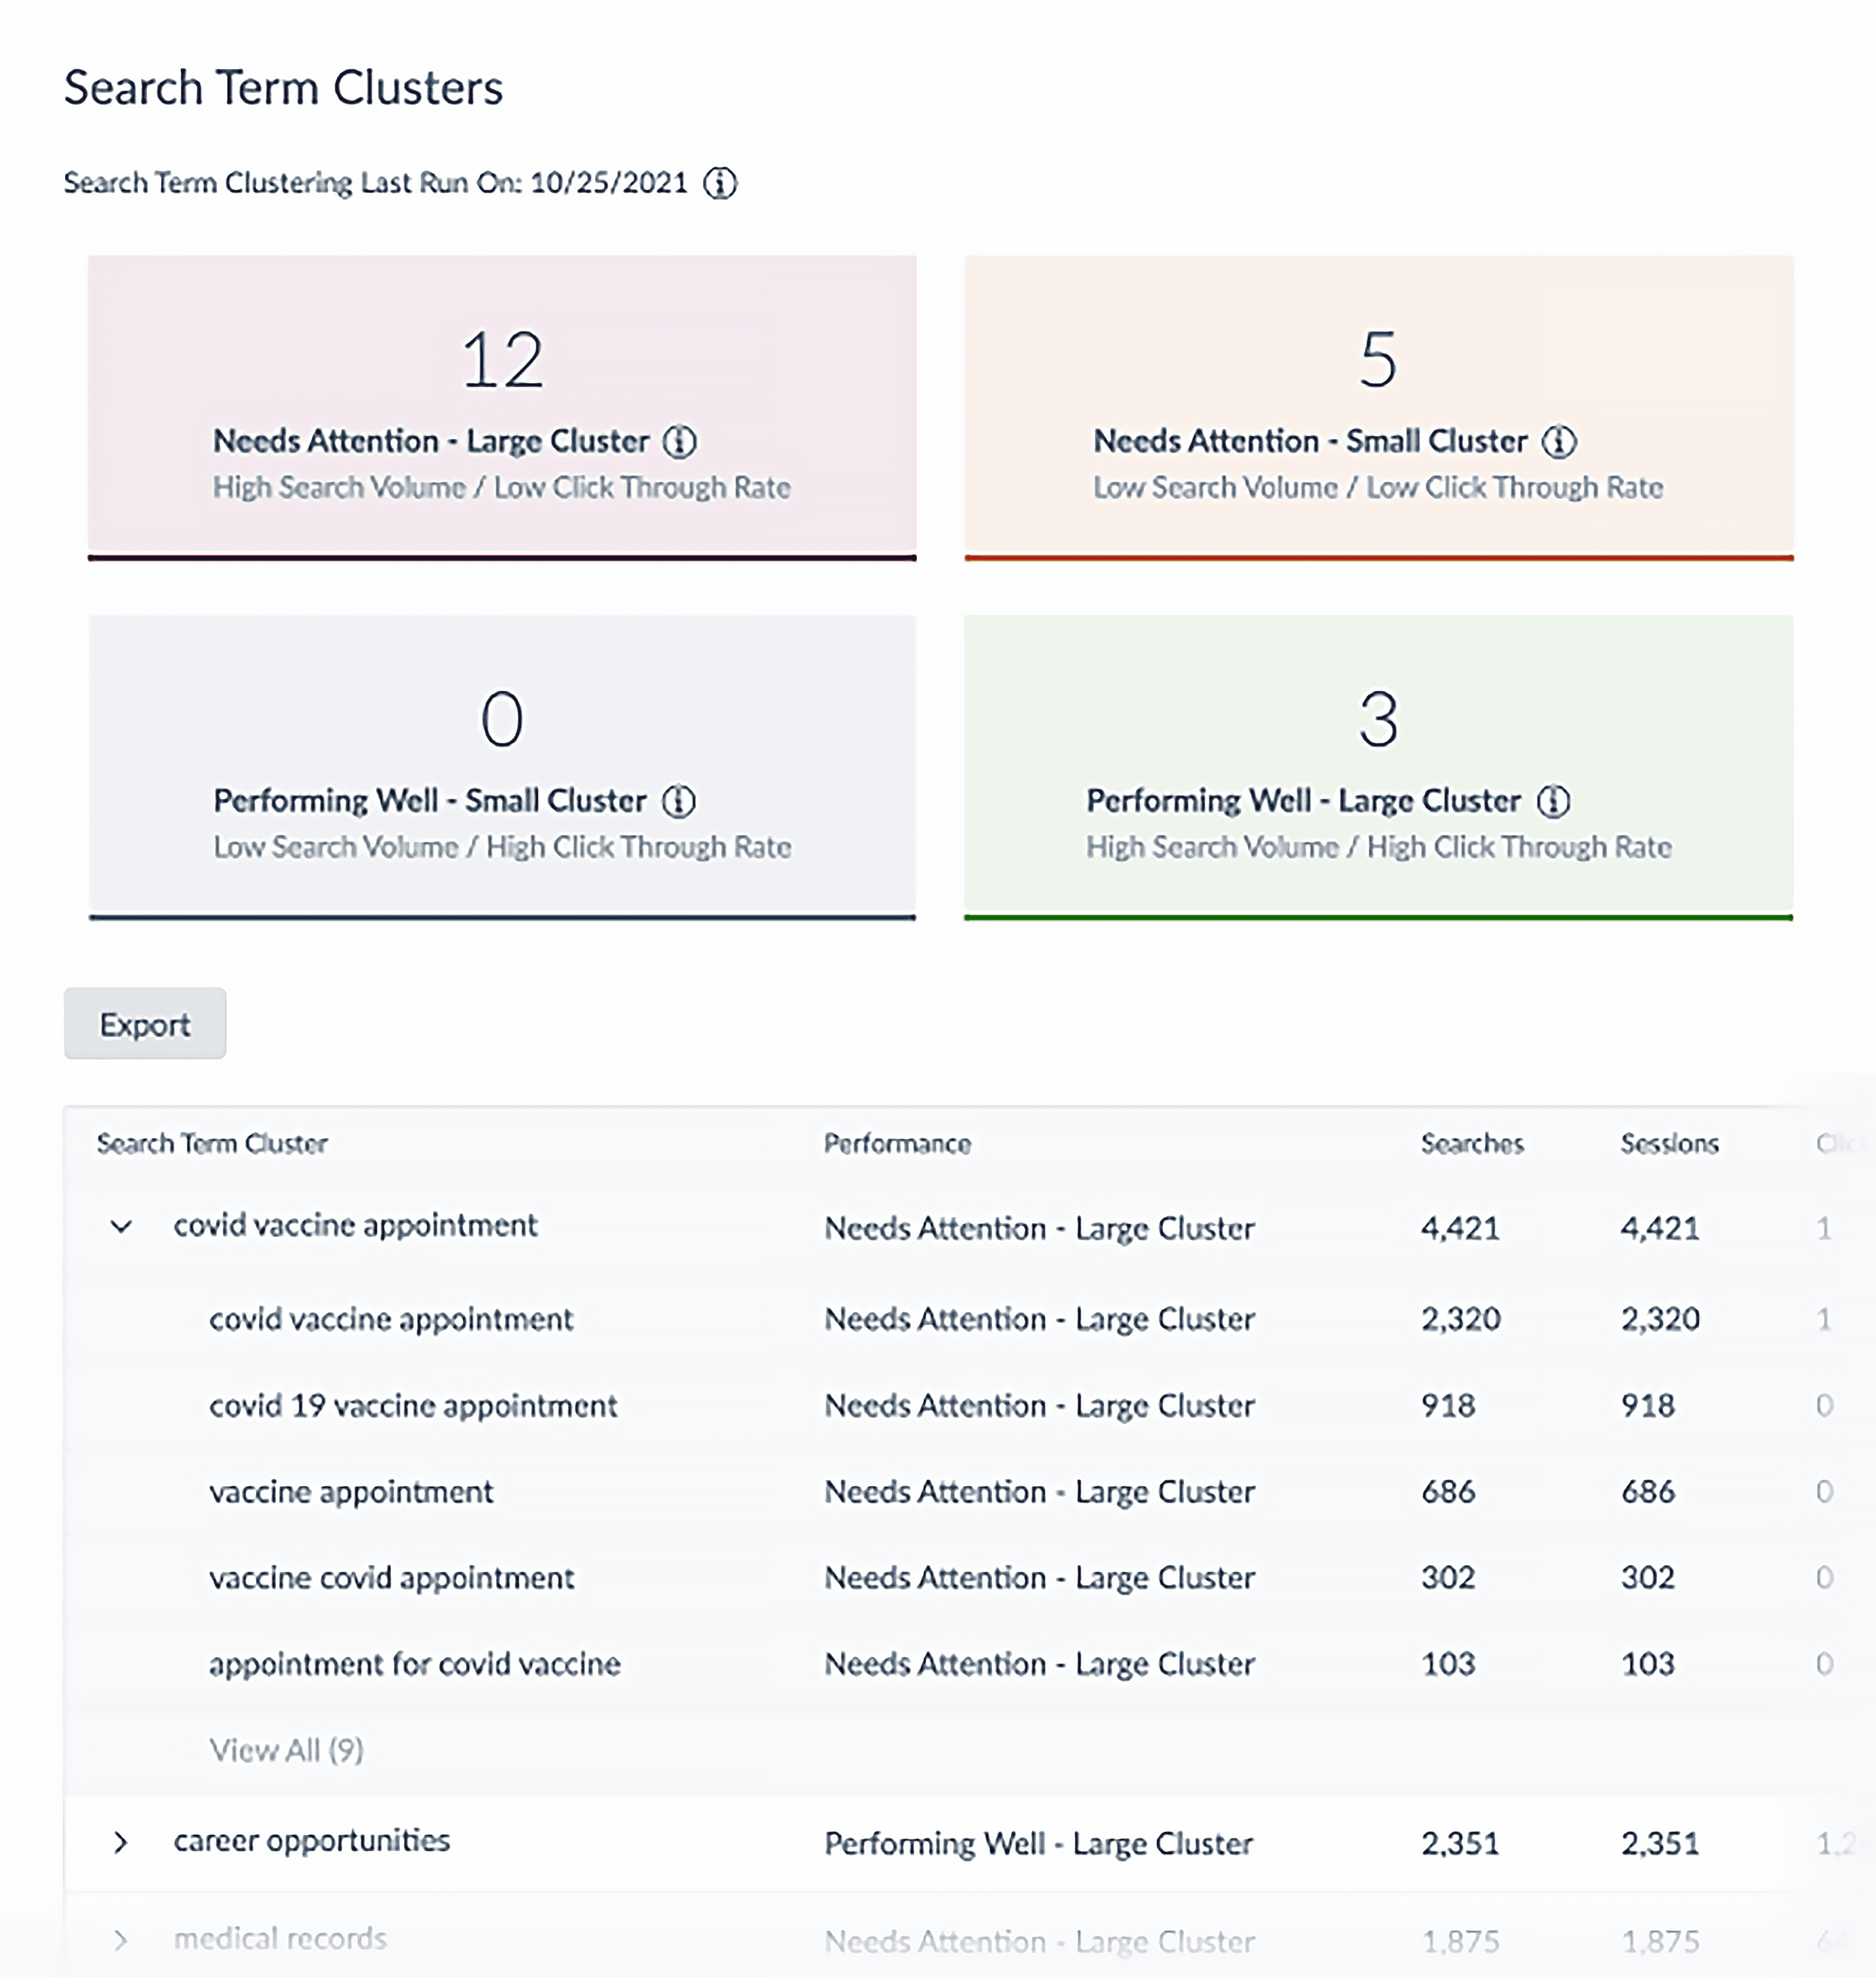Select the Needs Attention - Large Cluster card showing 12

coord(502,407)
